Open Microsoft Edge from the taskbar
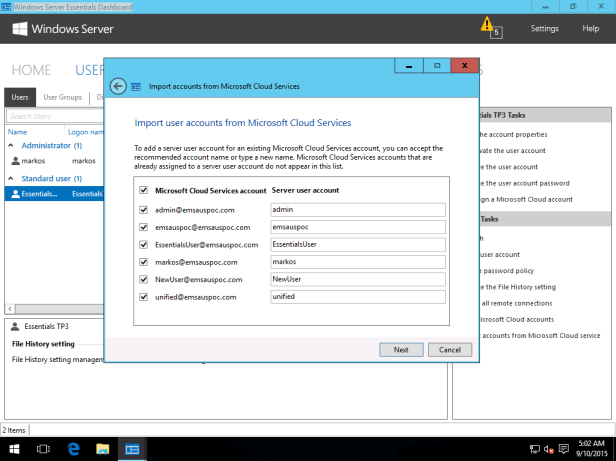Image resolution: width=616 pixels, height=461 pixels. pos(71,449)
